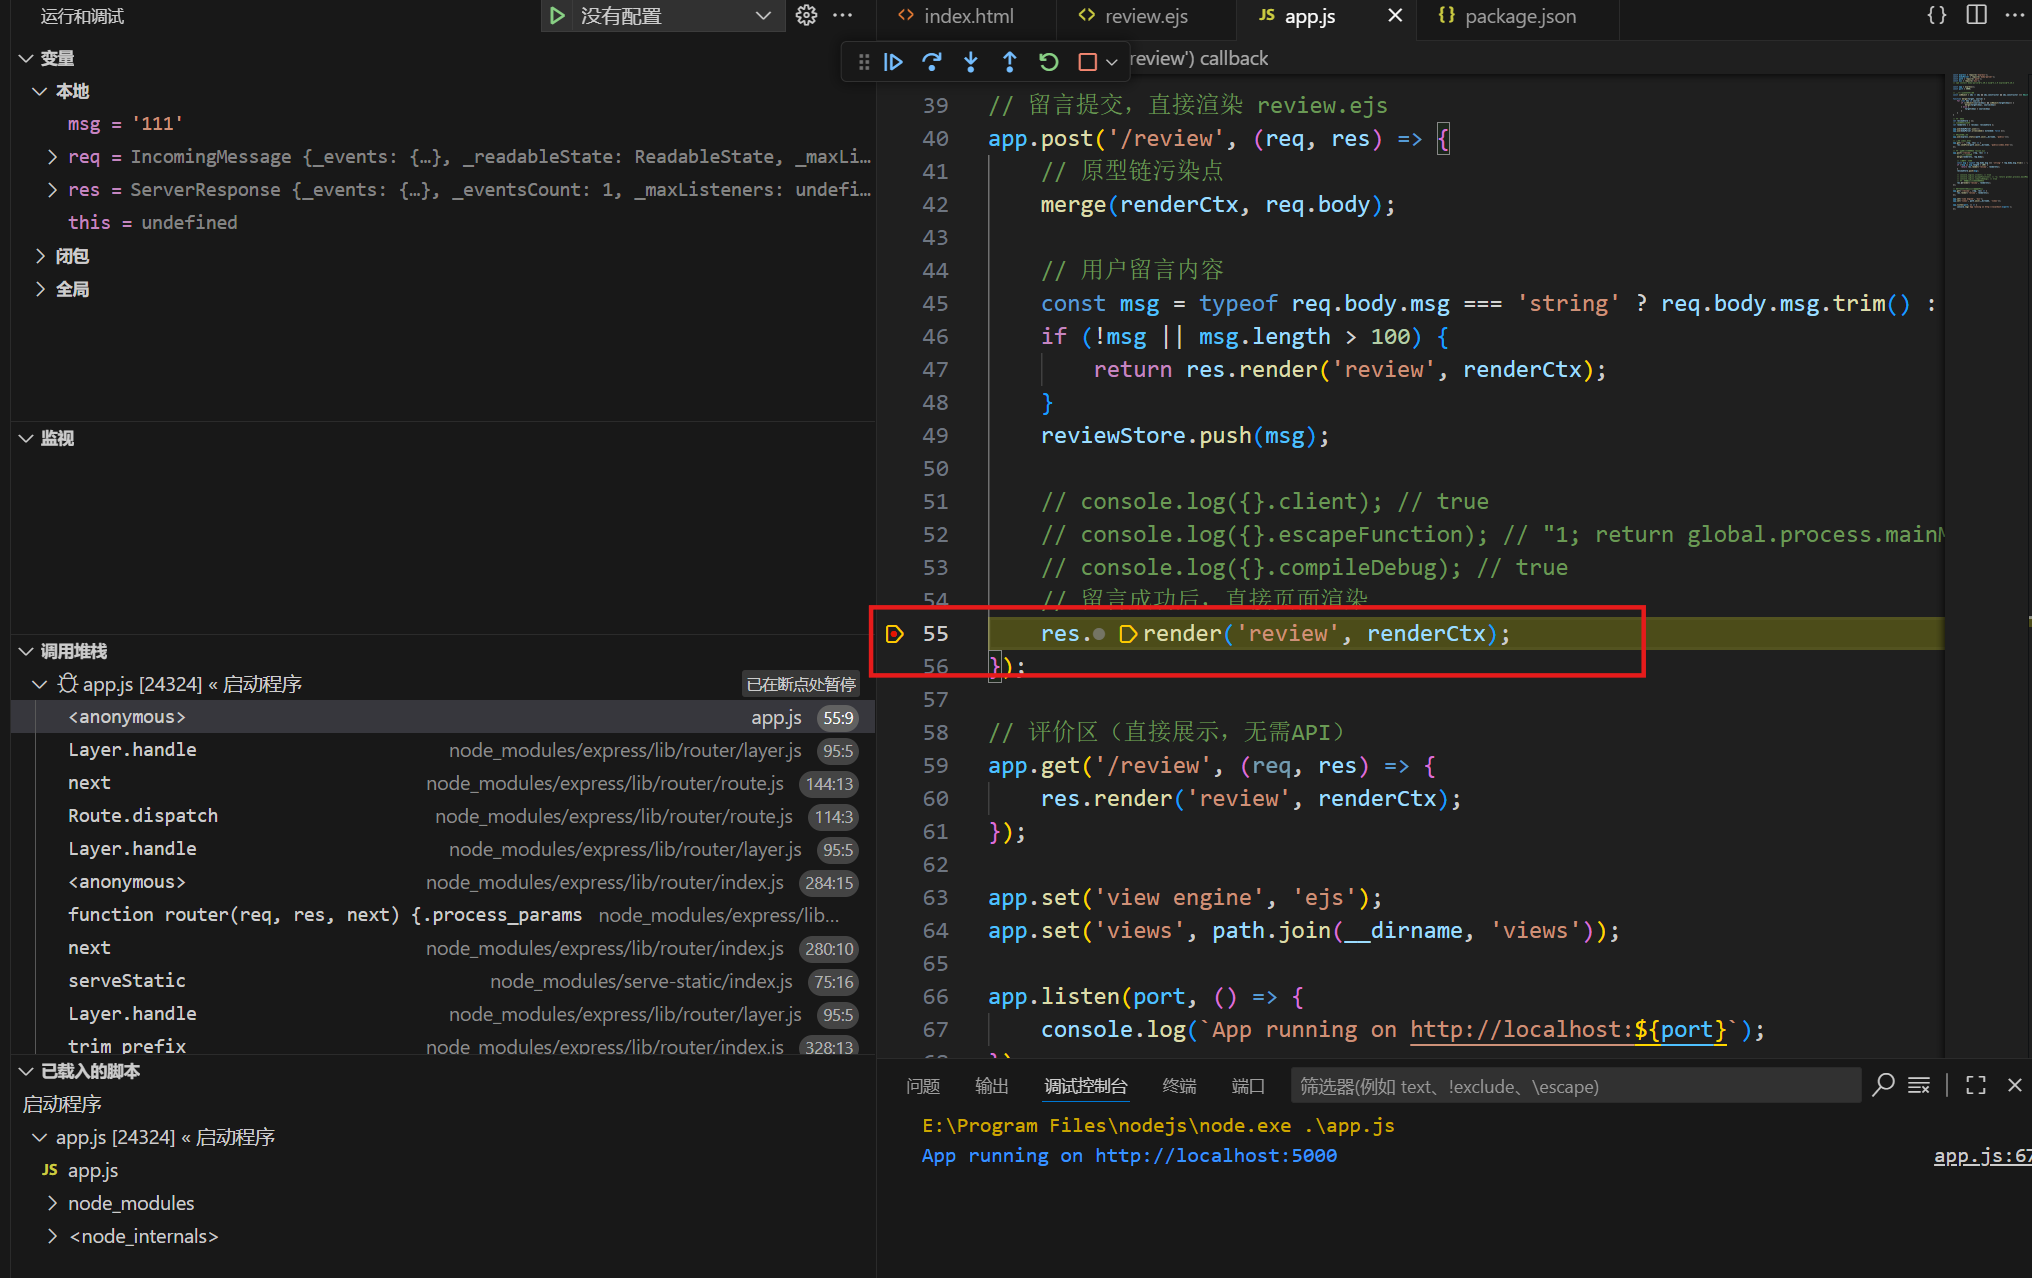The height and width of the screenshot is (1278, 2032).
Task: Click the Step Over debug icon
Action: pos(932,62)
